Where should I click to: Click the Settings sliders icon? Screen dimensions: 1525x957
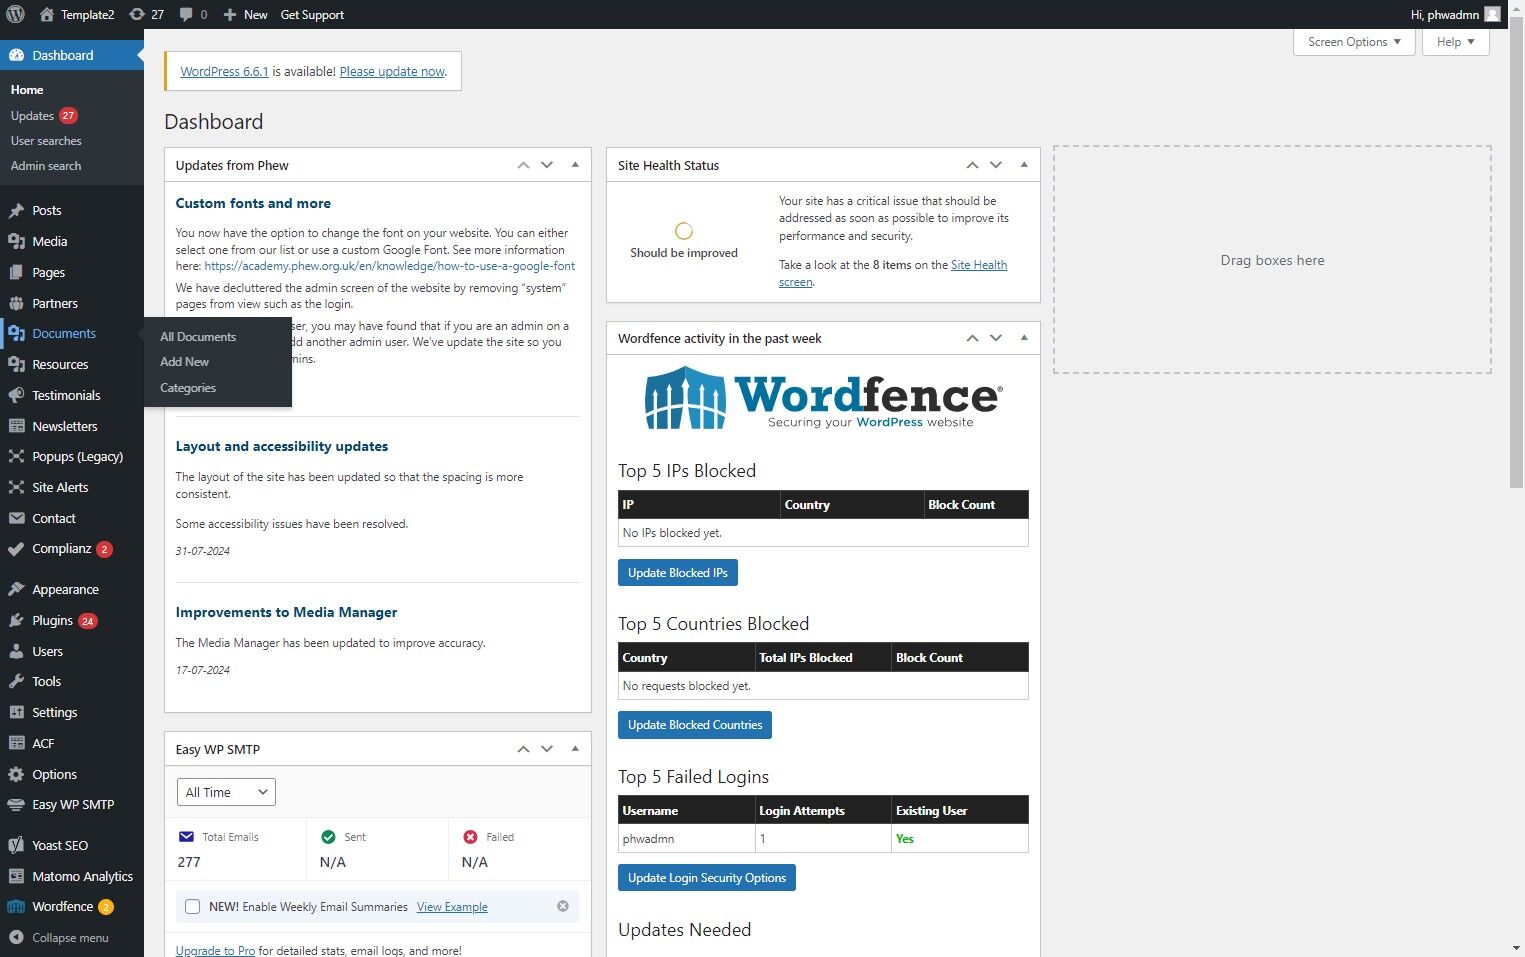pos(16,712)
